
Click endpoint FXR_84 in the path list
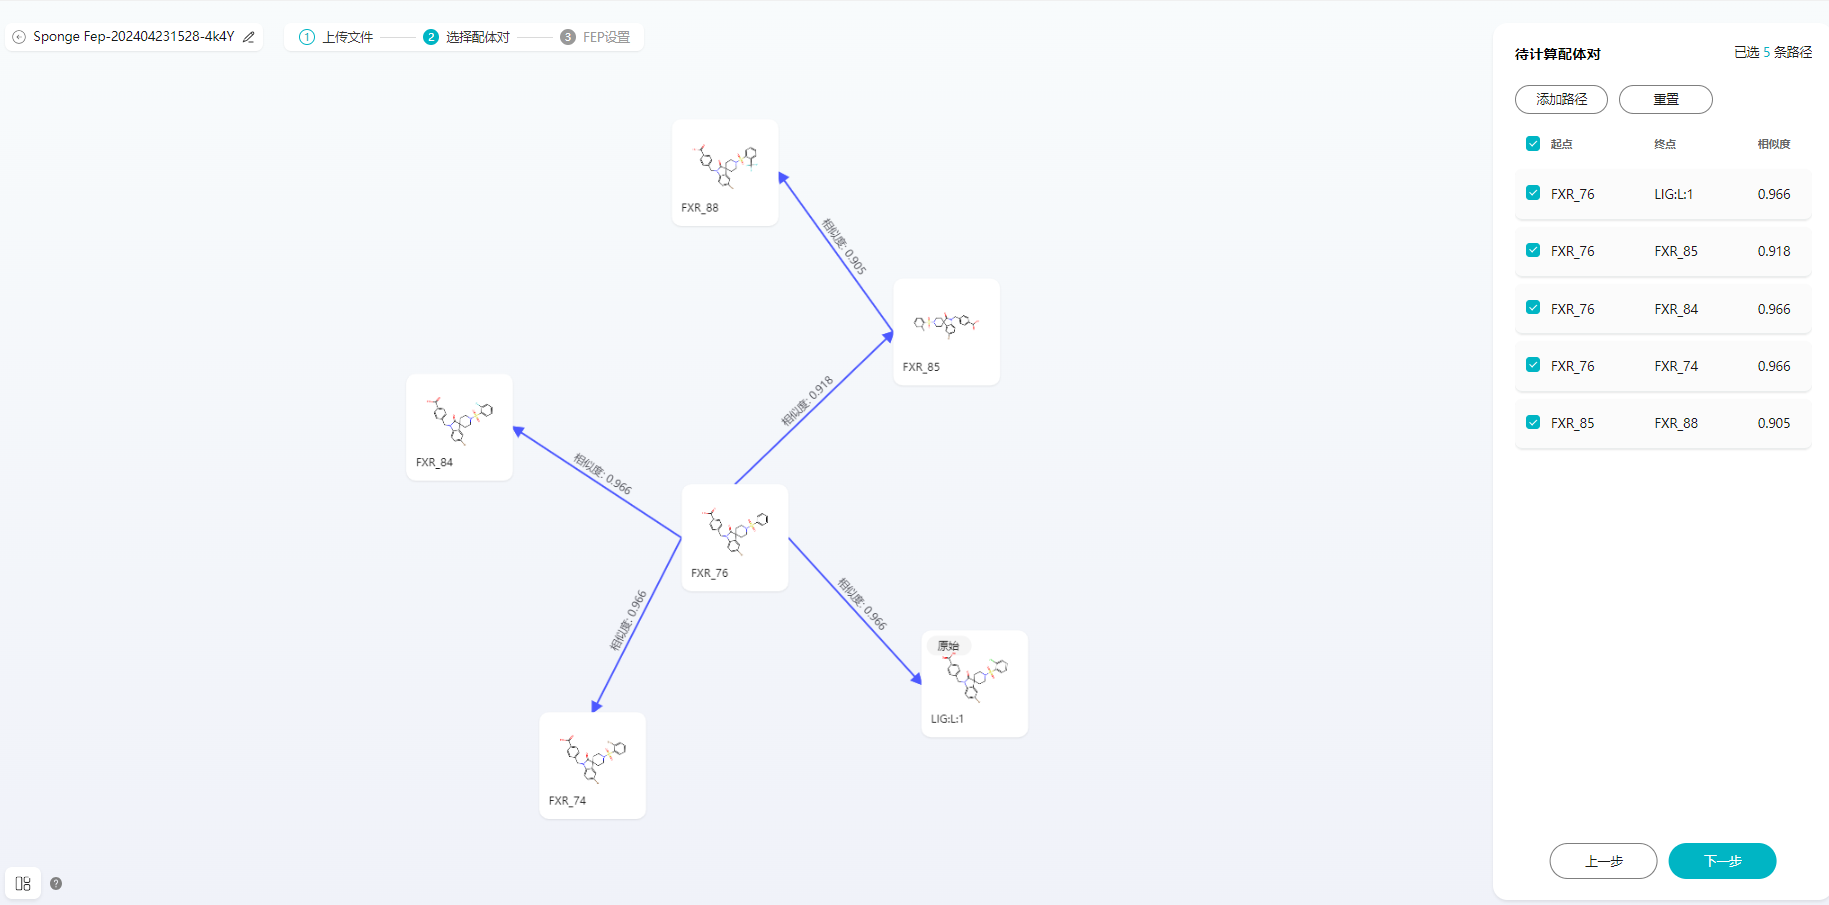pyautogui.click(x=1676, y=309)
